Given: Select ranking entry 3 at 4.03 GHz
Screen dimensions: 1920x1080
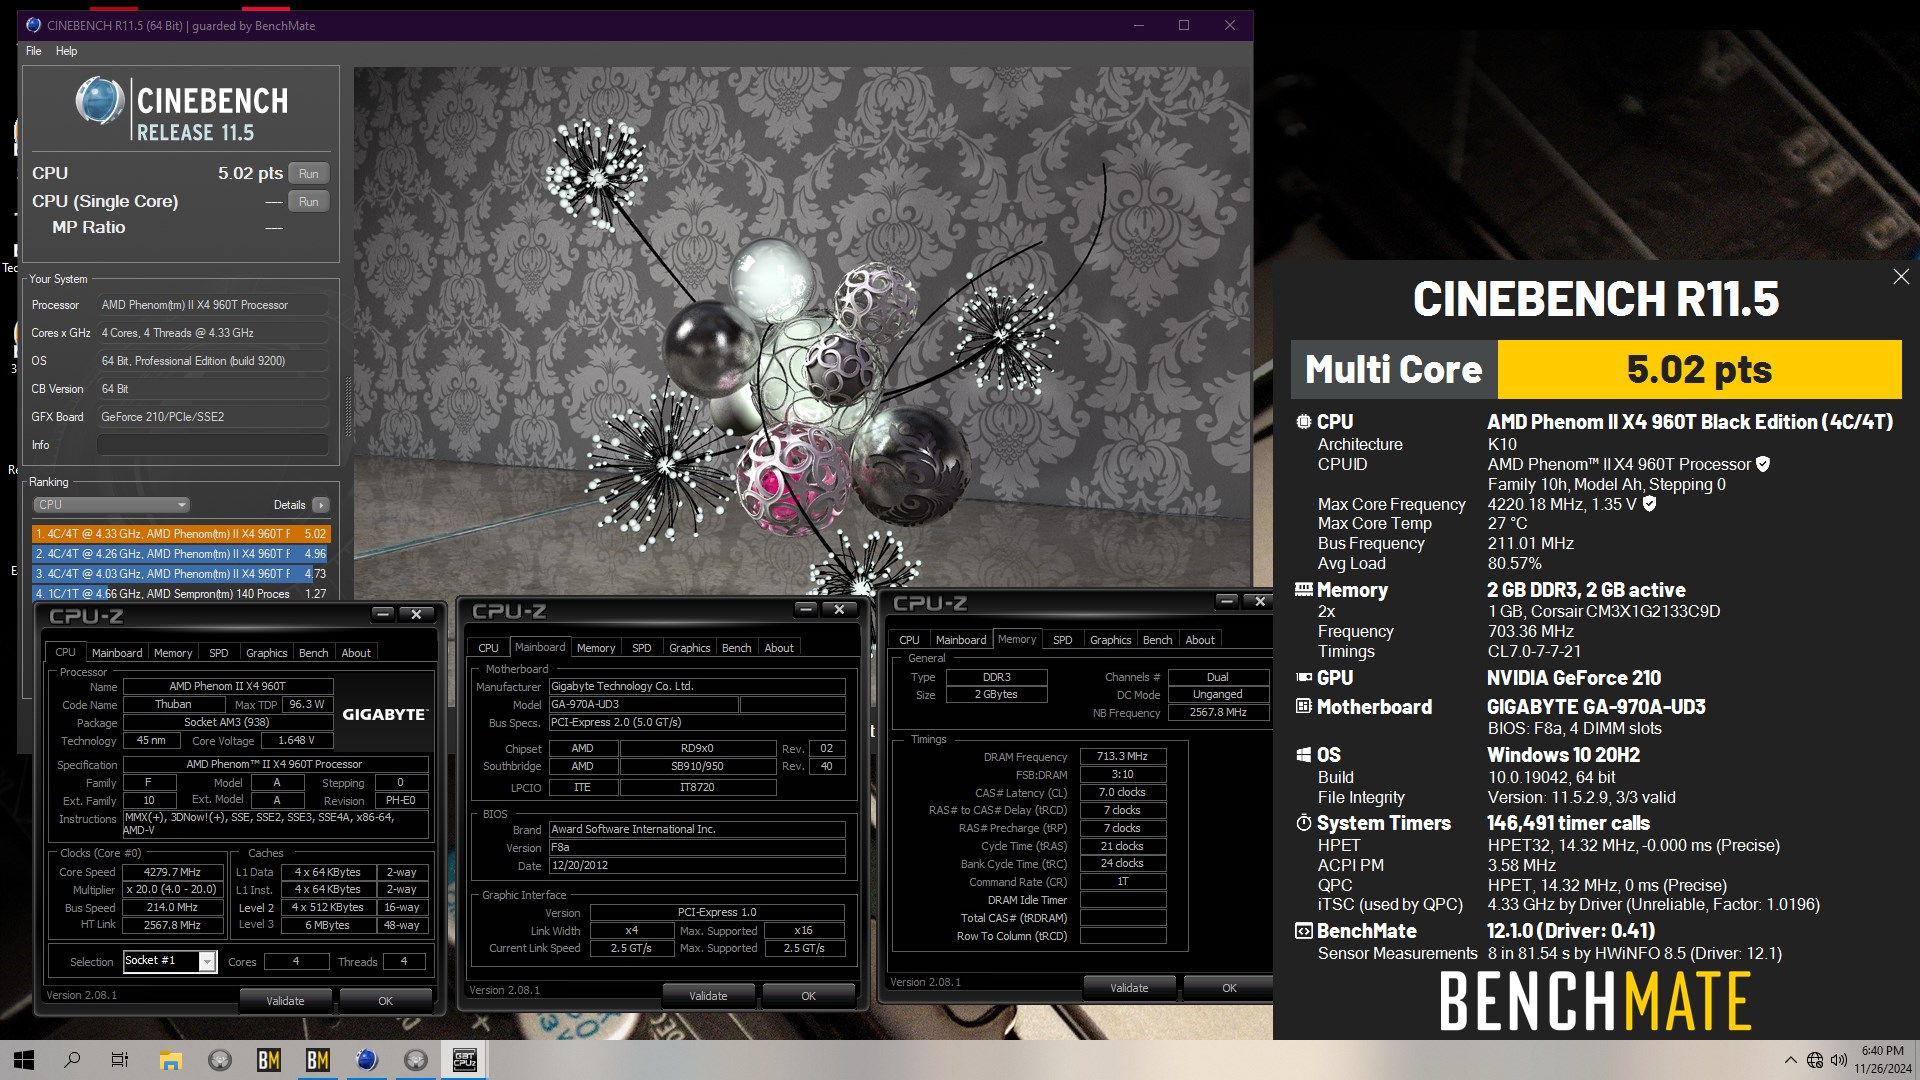Looking at the screenshot, I should [181, 574].
